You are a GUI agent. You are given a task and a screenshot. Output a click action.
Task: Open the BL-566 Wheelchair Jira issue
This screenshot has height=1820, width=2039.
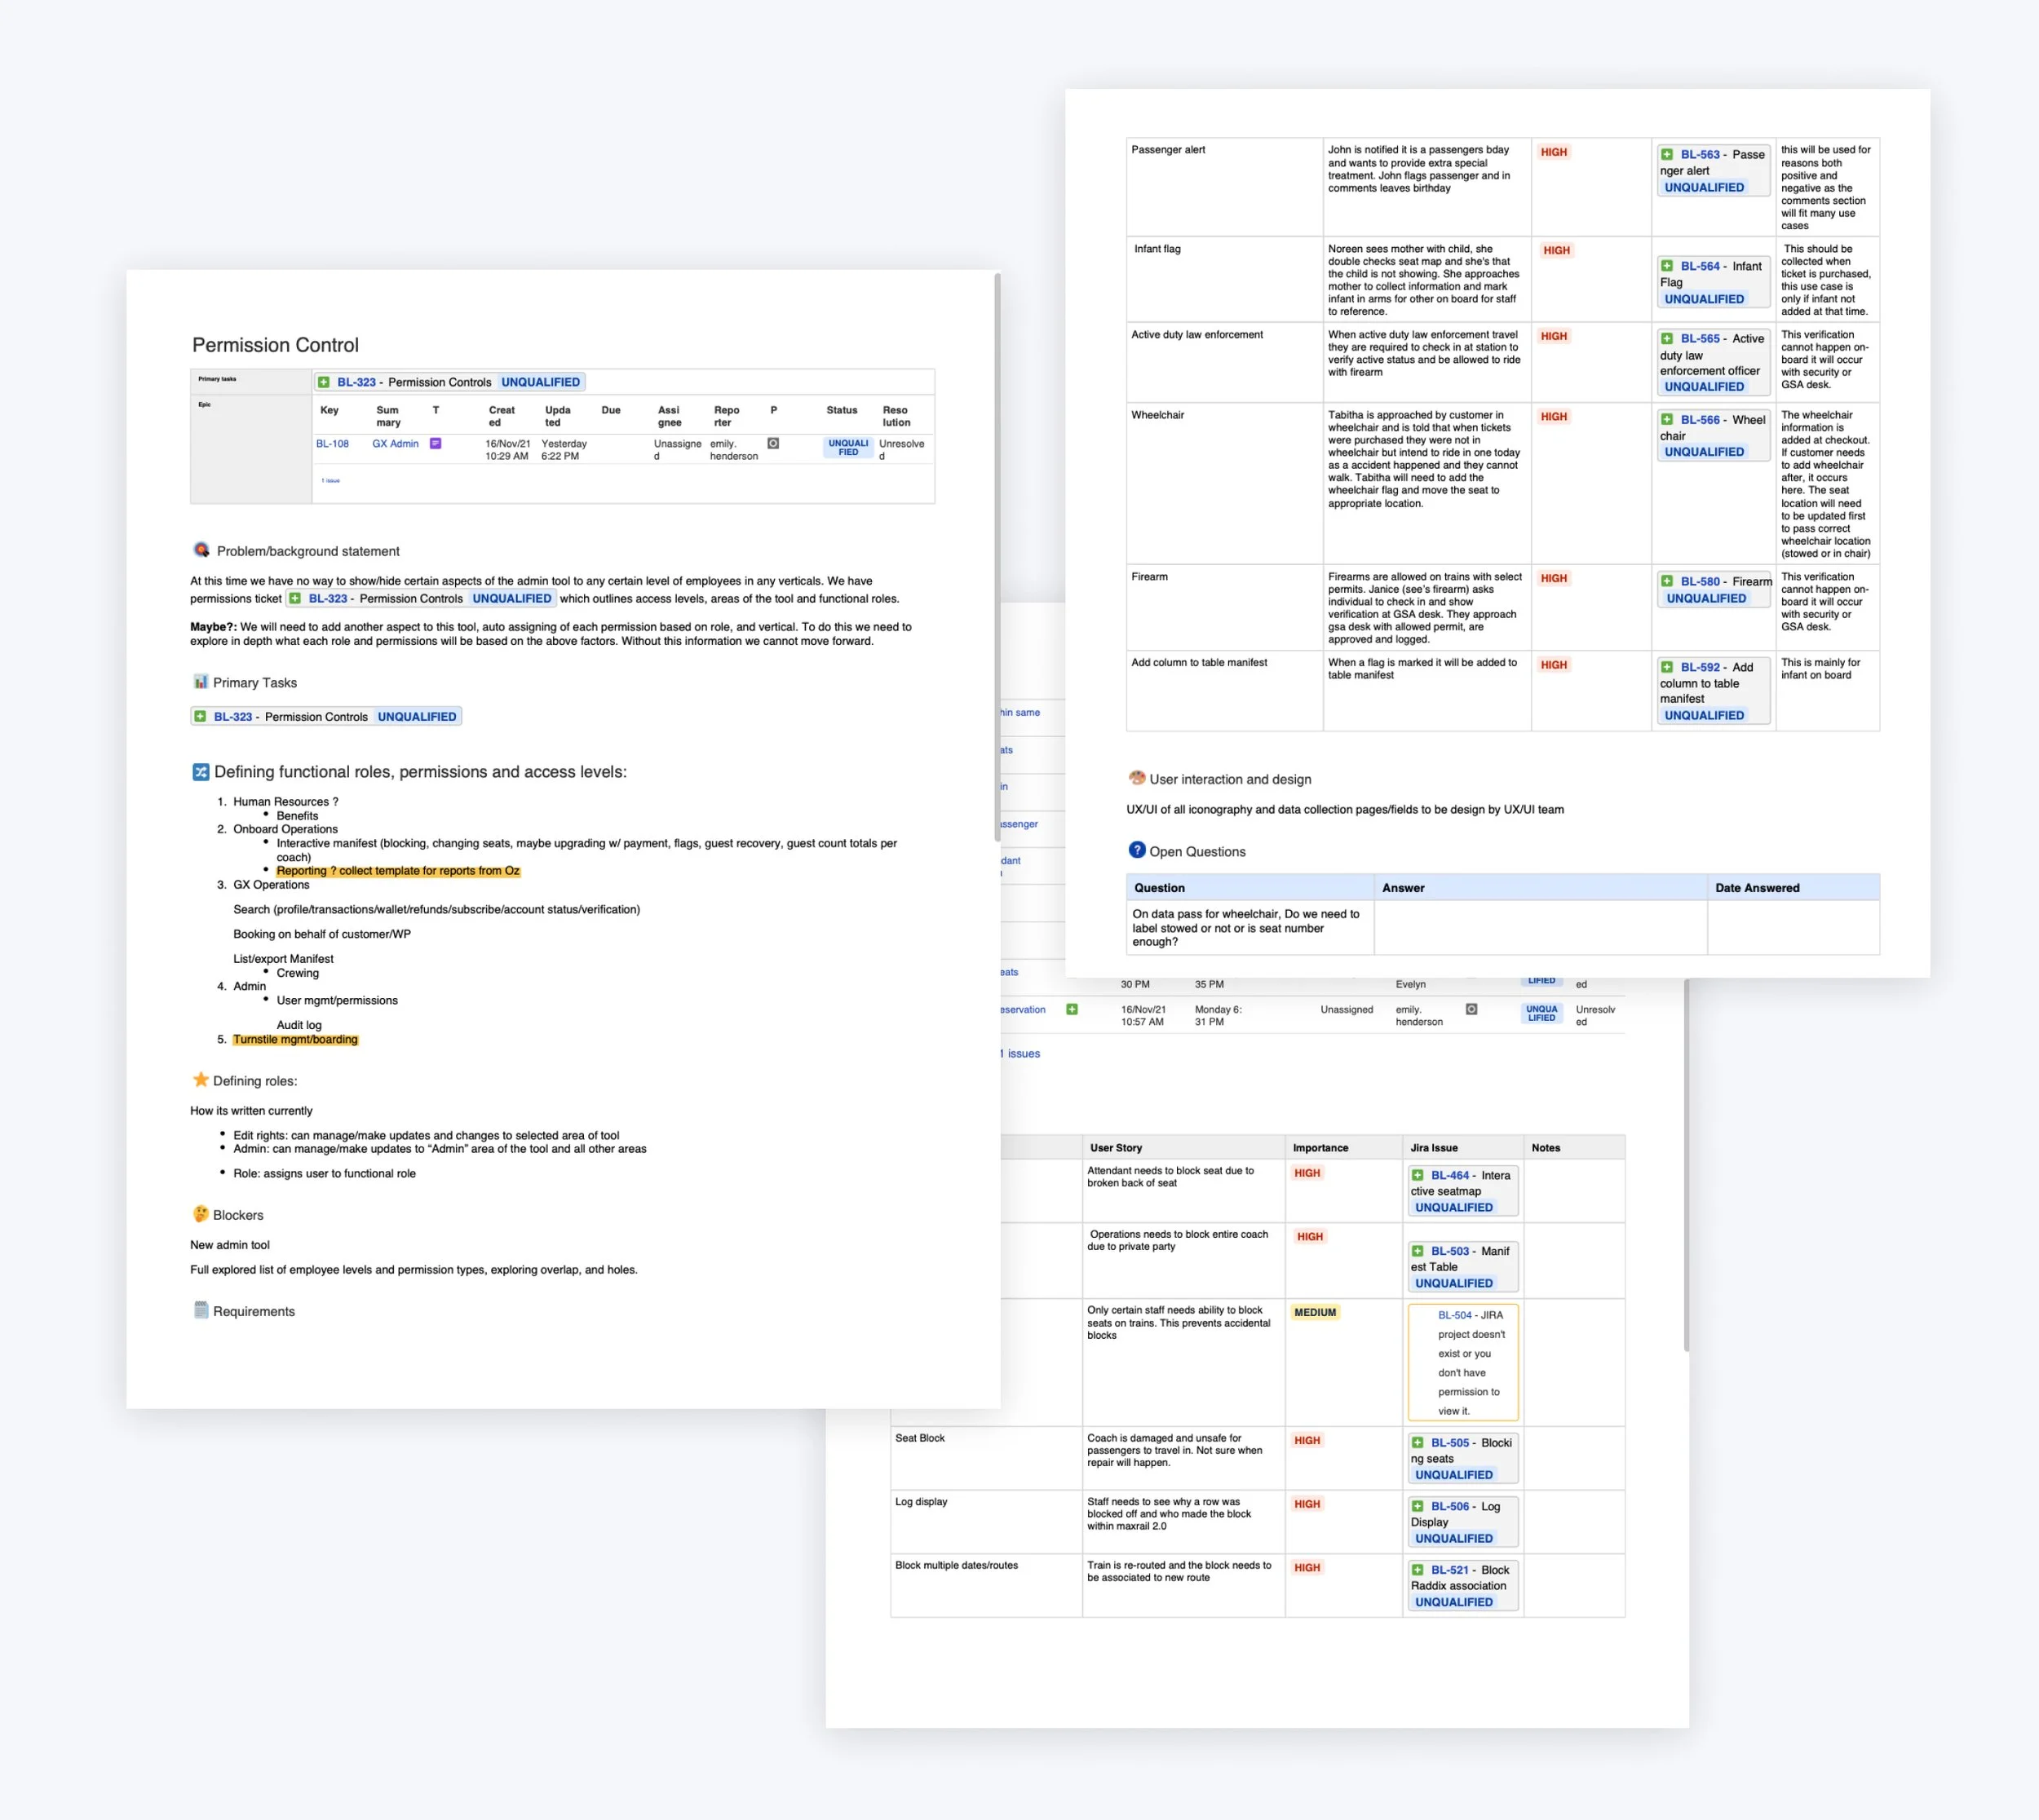[1700, 420]
